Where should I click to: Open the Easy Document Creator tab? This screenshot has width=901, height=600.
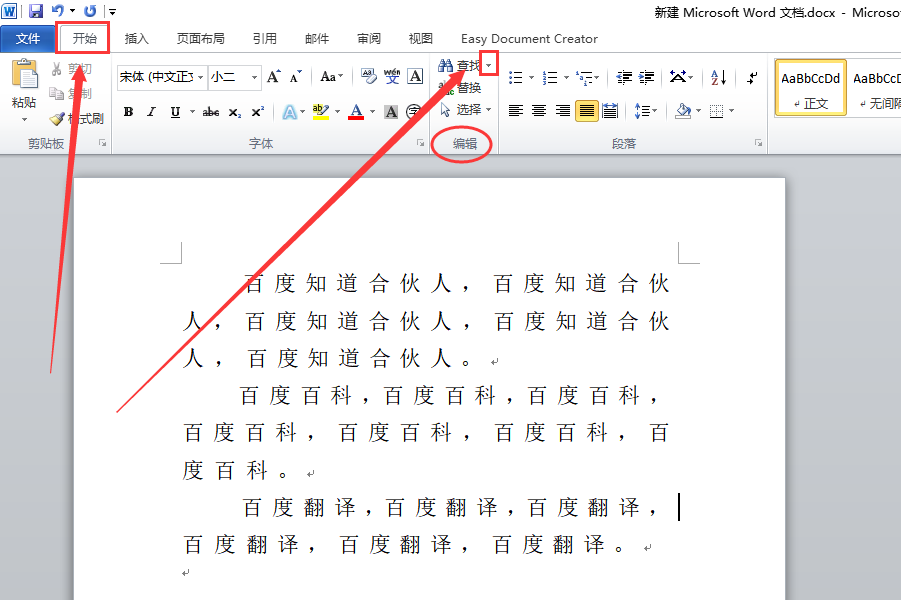(x=529, y=39)
